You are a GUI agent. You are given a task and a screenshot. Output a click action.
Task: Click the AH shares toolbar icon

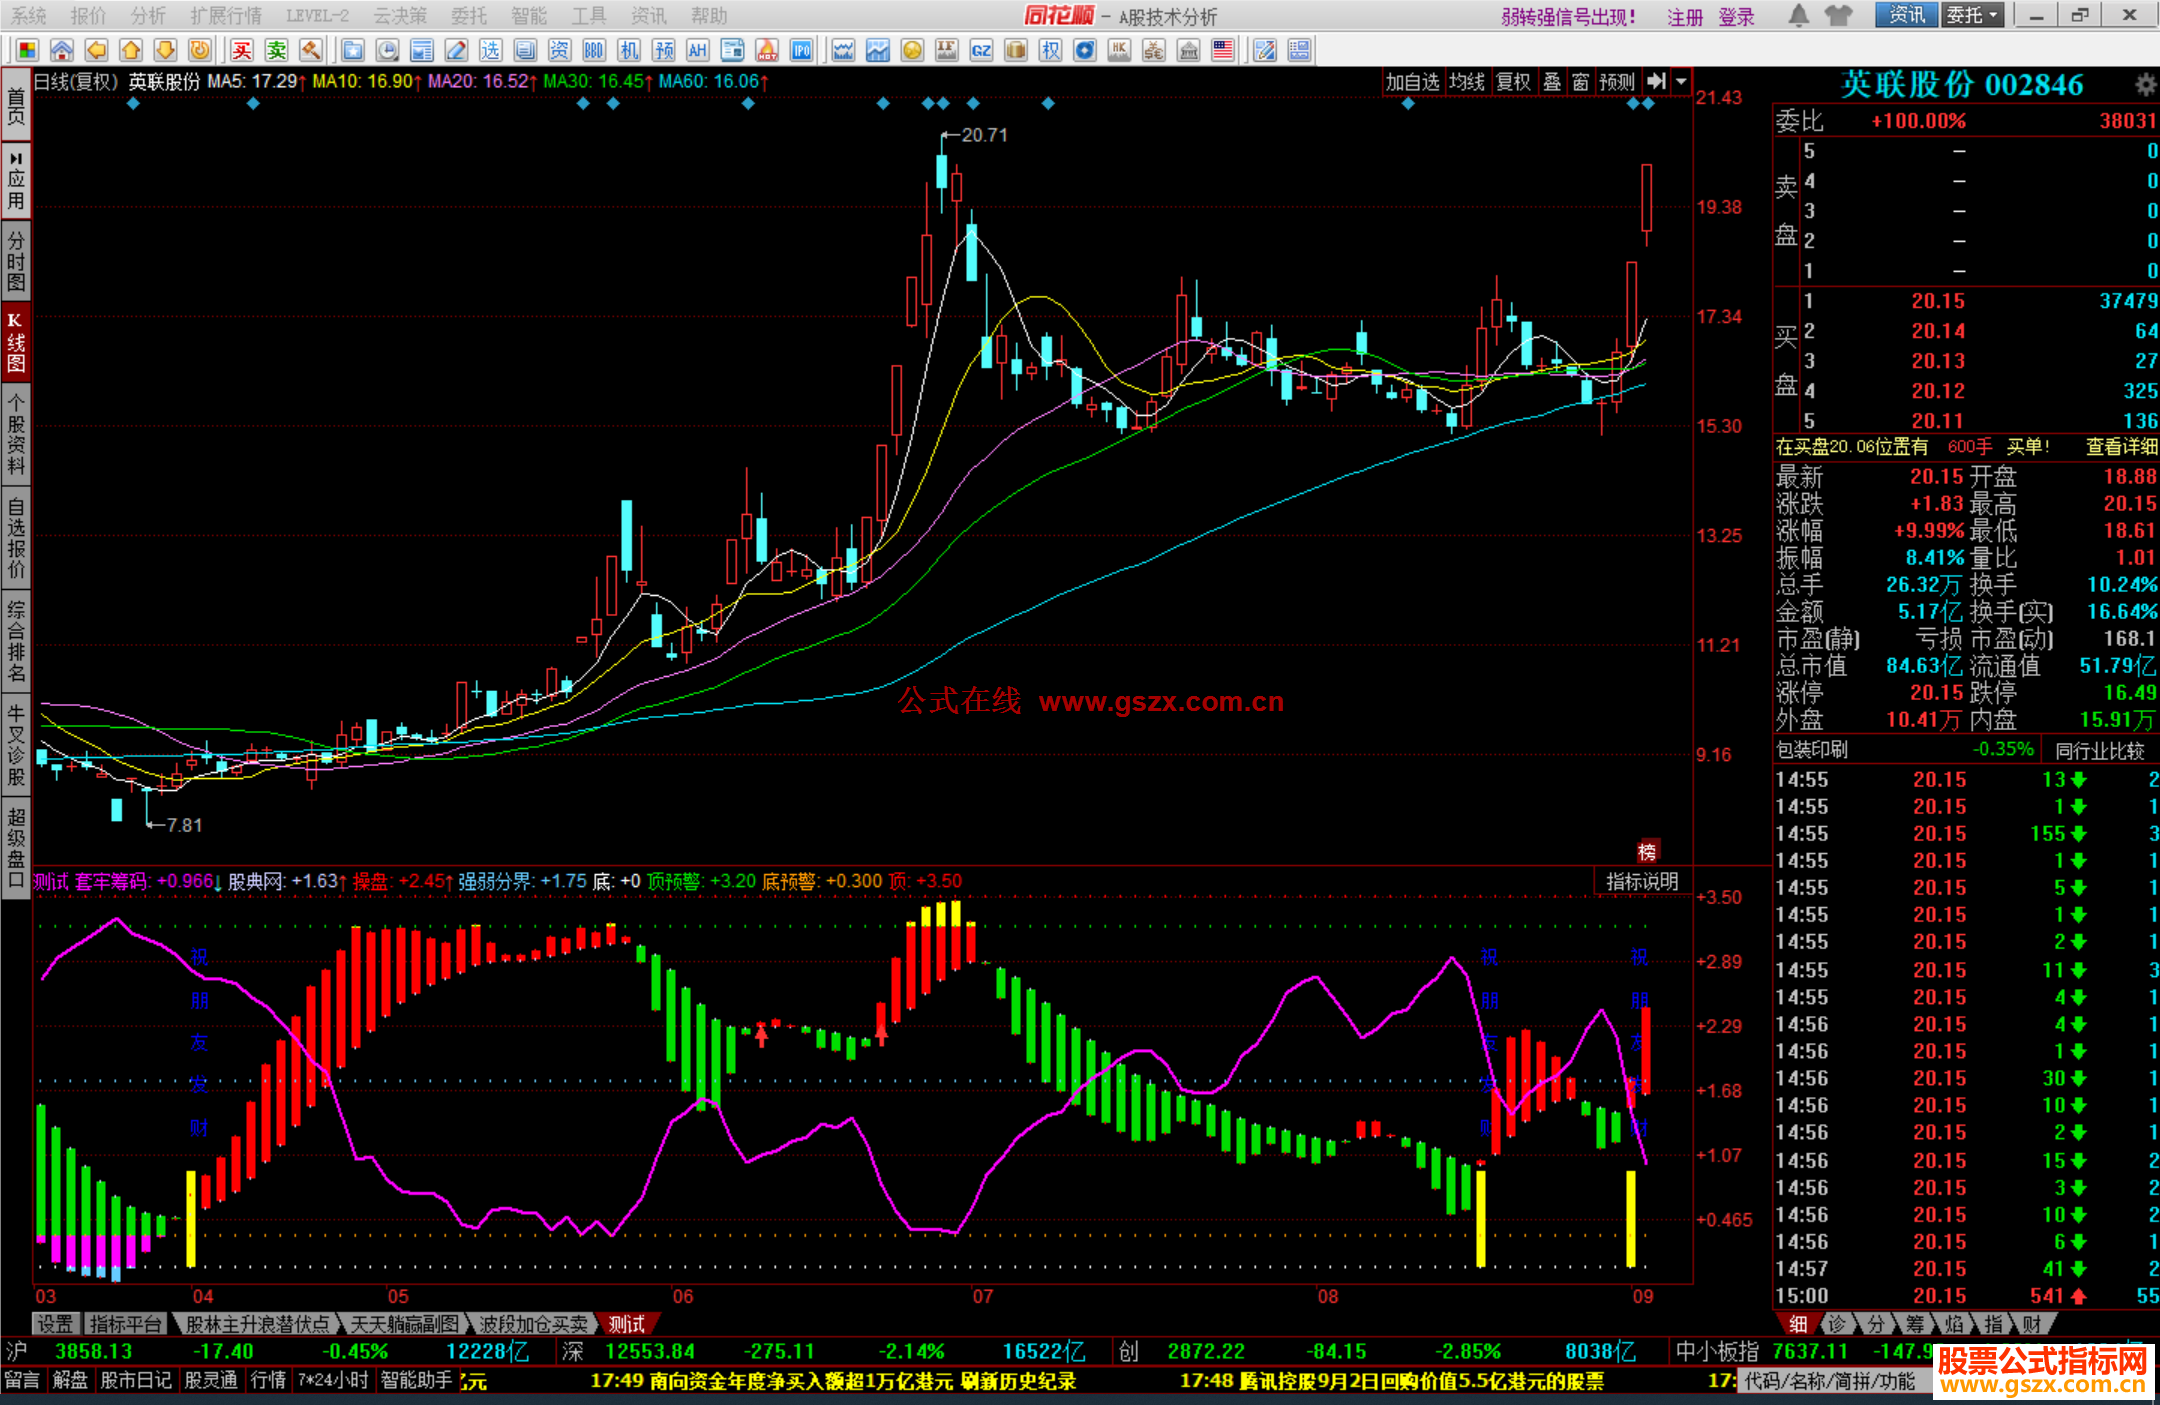[698, 50]
